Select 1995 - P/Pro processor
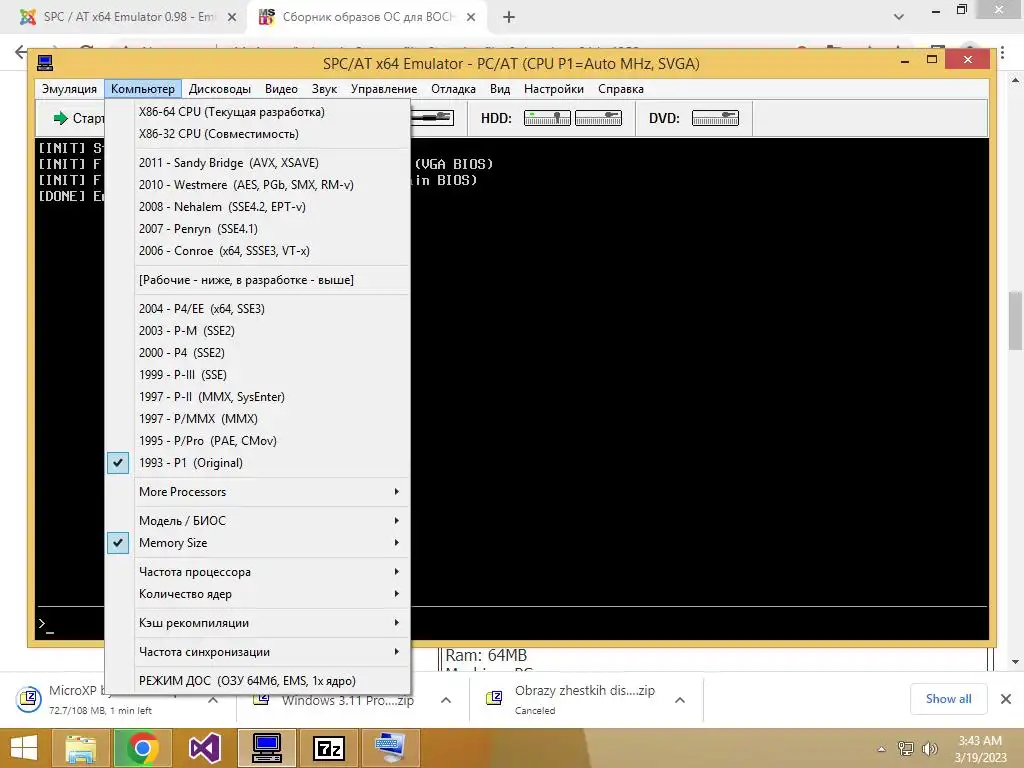Image resolution: width=1024 pixels, height=768 pixels. pos(257,441)
